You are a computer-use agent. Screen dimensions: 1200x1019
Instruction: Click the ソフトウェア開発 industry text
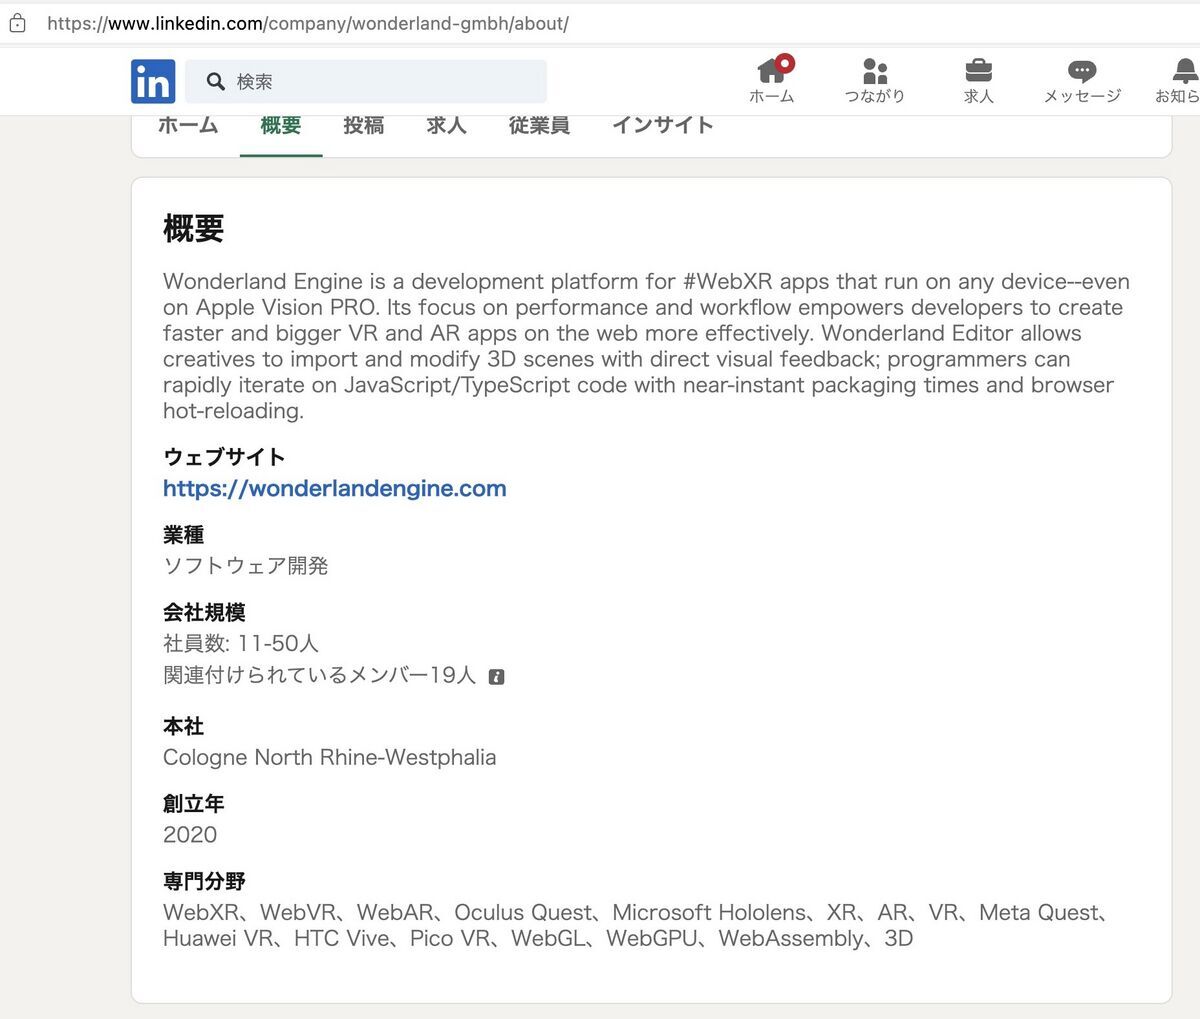click(x=246, y=566)
